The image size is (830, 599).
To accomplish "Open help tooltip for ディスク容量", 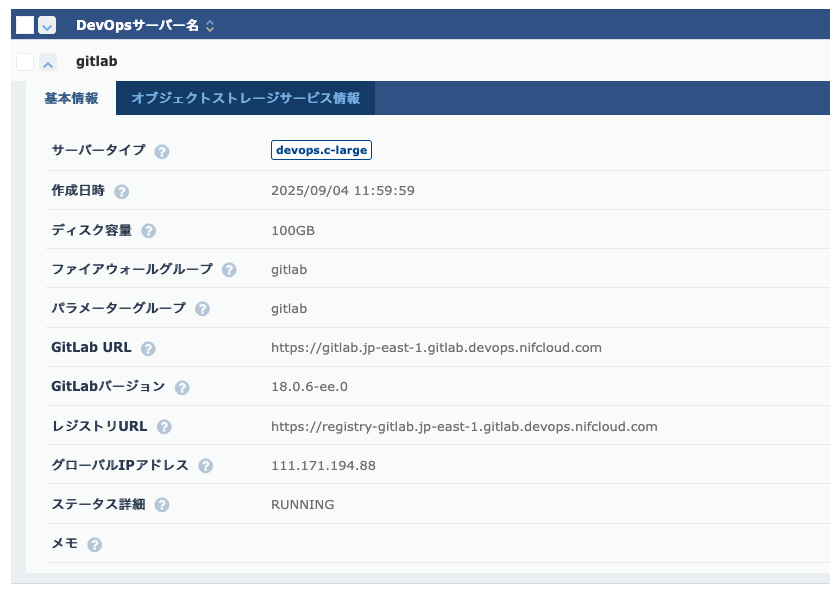I will tap(148, 231).
